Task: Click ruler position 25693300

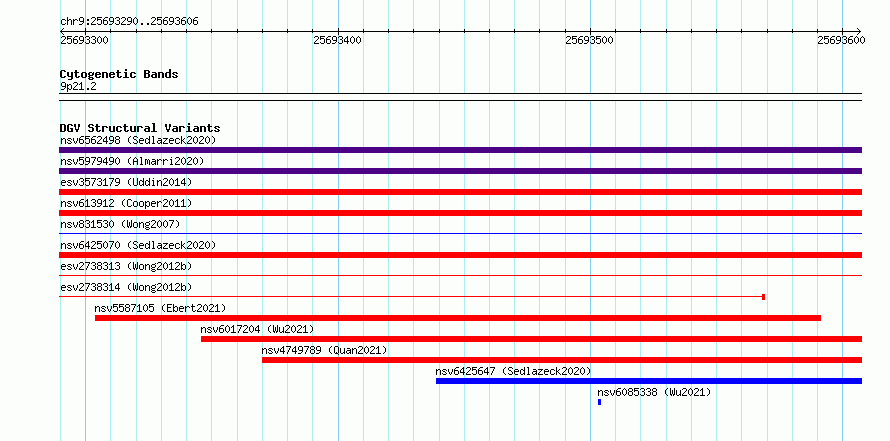Action: (x=85, y=40)
